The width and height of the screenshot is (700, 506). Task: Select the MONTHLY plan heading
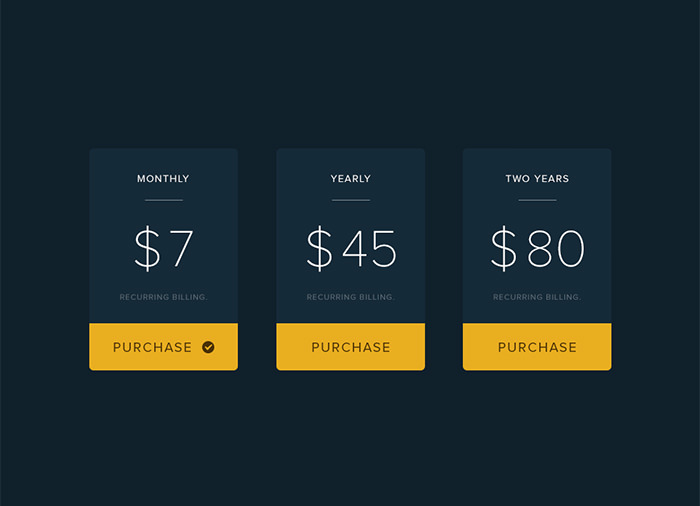tap(163, 179)
